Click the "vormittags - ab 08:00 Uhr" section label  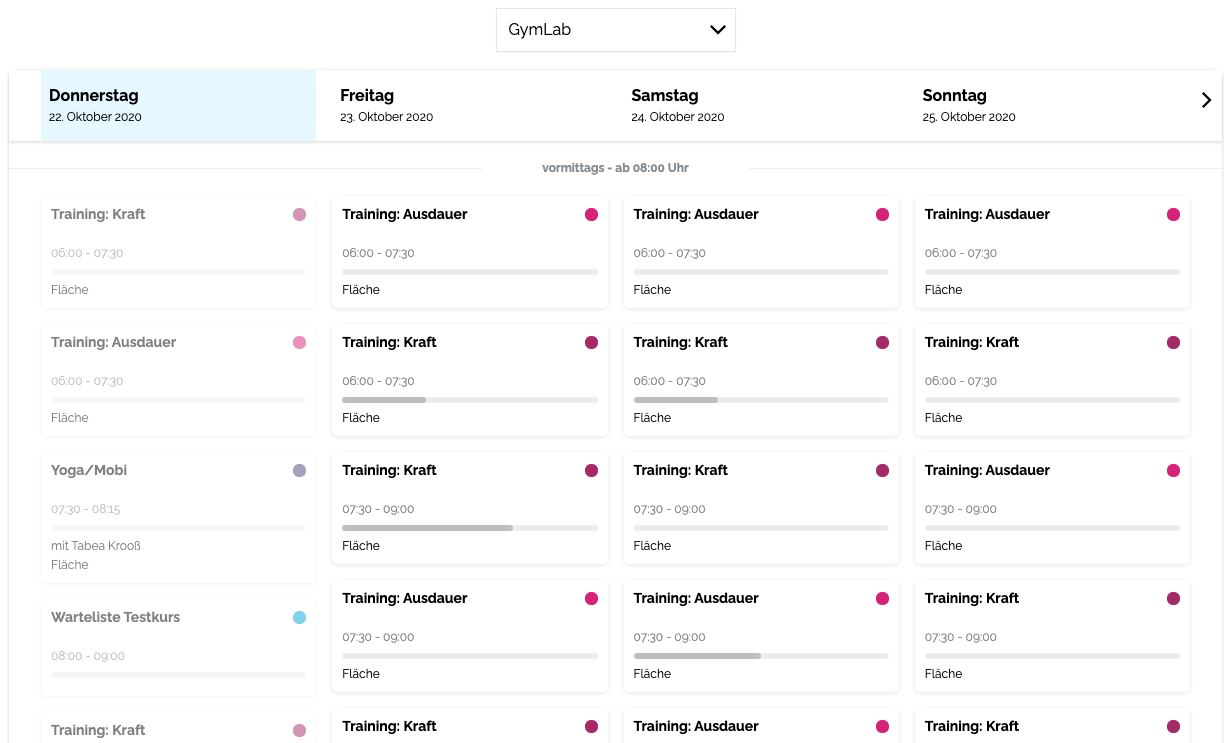point(615,168)
